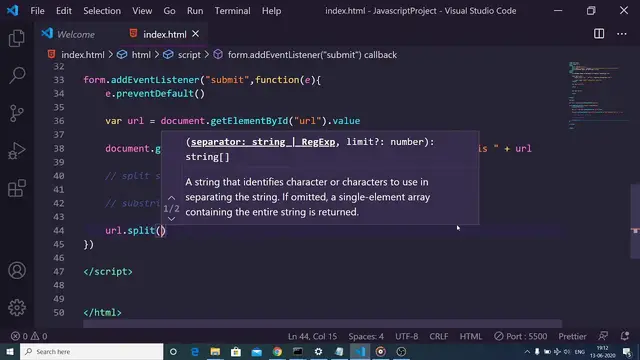Screen dimensions: 640x360
Task: Open the Help menu
Action: [x=271, y=11]
